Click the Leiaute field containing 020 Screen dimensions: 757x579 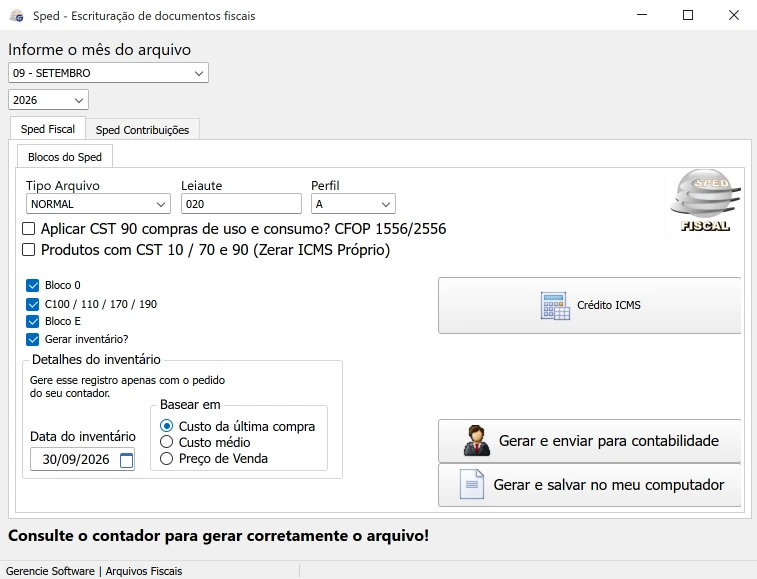tap(241, 204)
